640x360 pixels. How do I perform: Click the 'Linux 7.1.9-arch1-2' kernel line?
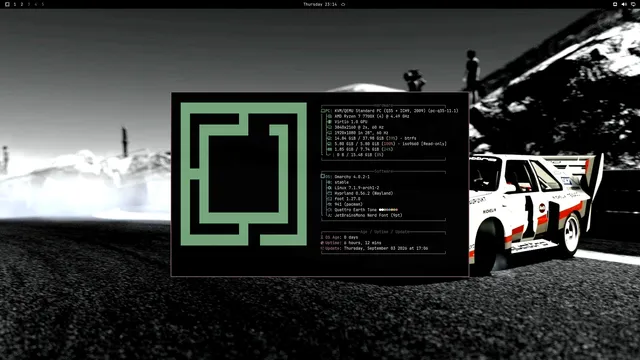pos(357,188)
